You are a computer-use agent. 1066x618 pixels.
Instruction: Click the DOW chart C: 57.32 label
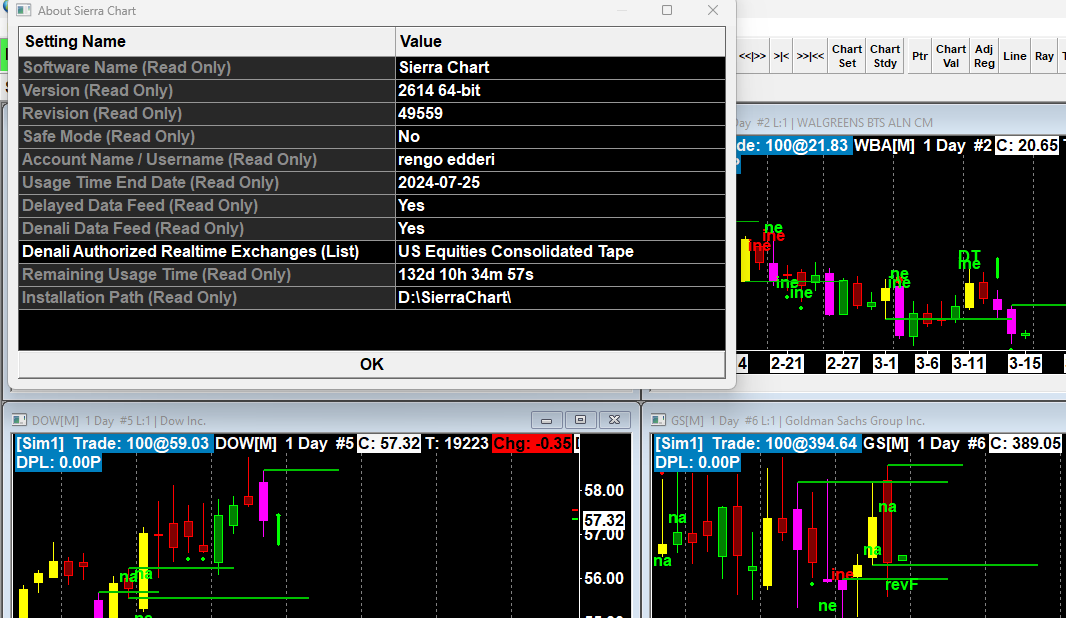pyautogui.click(x=390, y=444)
